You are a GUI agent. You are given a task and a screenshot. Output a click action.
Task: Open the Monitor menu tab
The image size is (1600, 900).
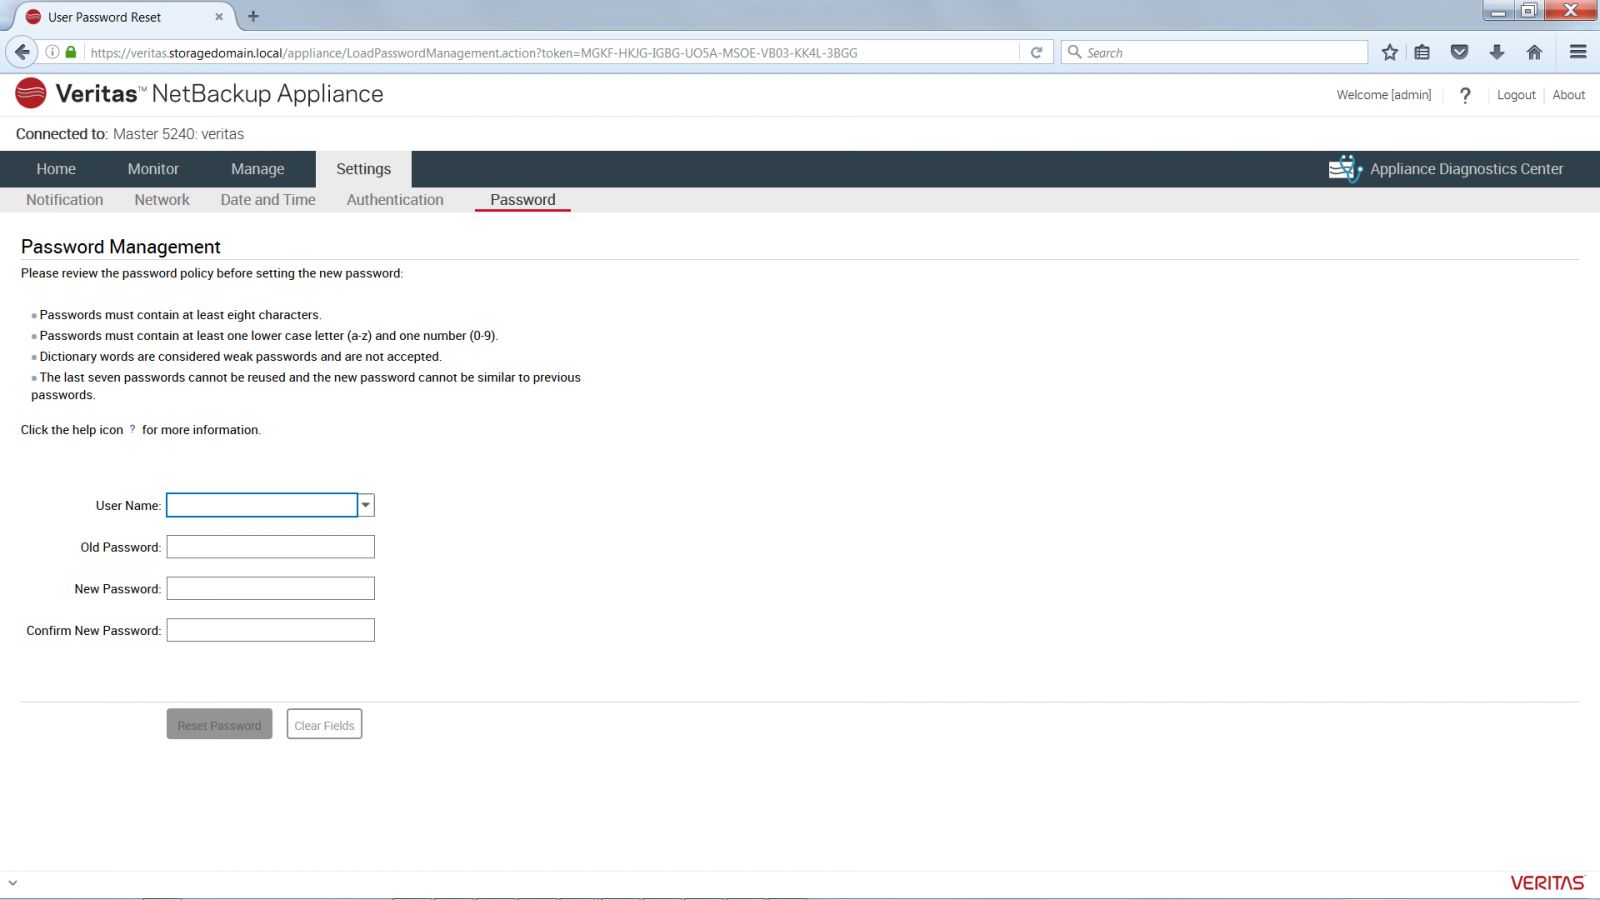153,169
